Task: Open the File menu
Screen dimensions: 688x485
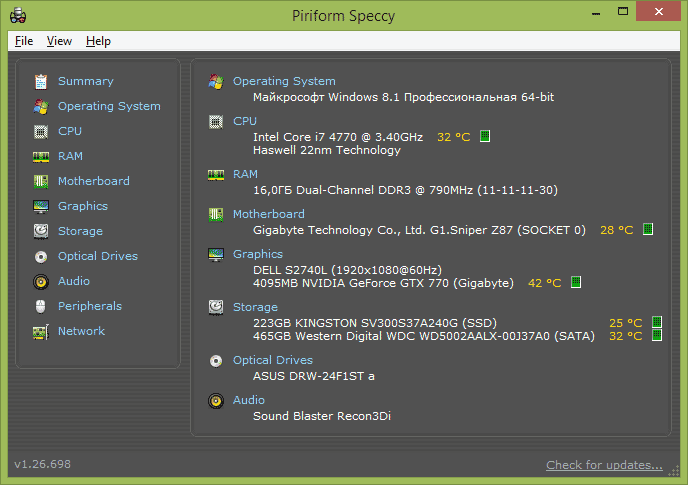Action: click(24, 41)
